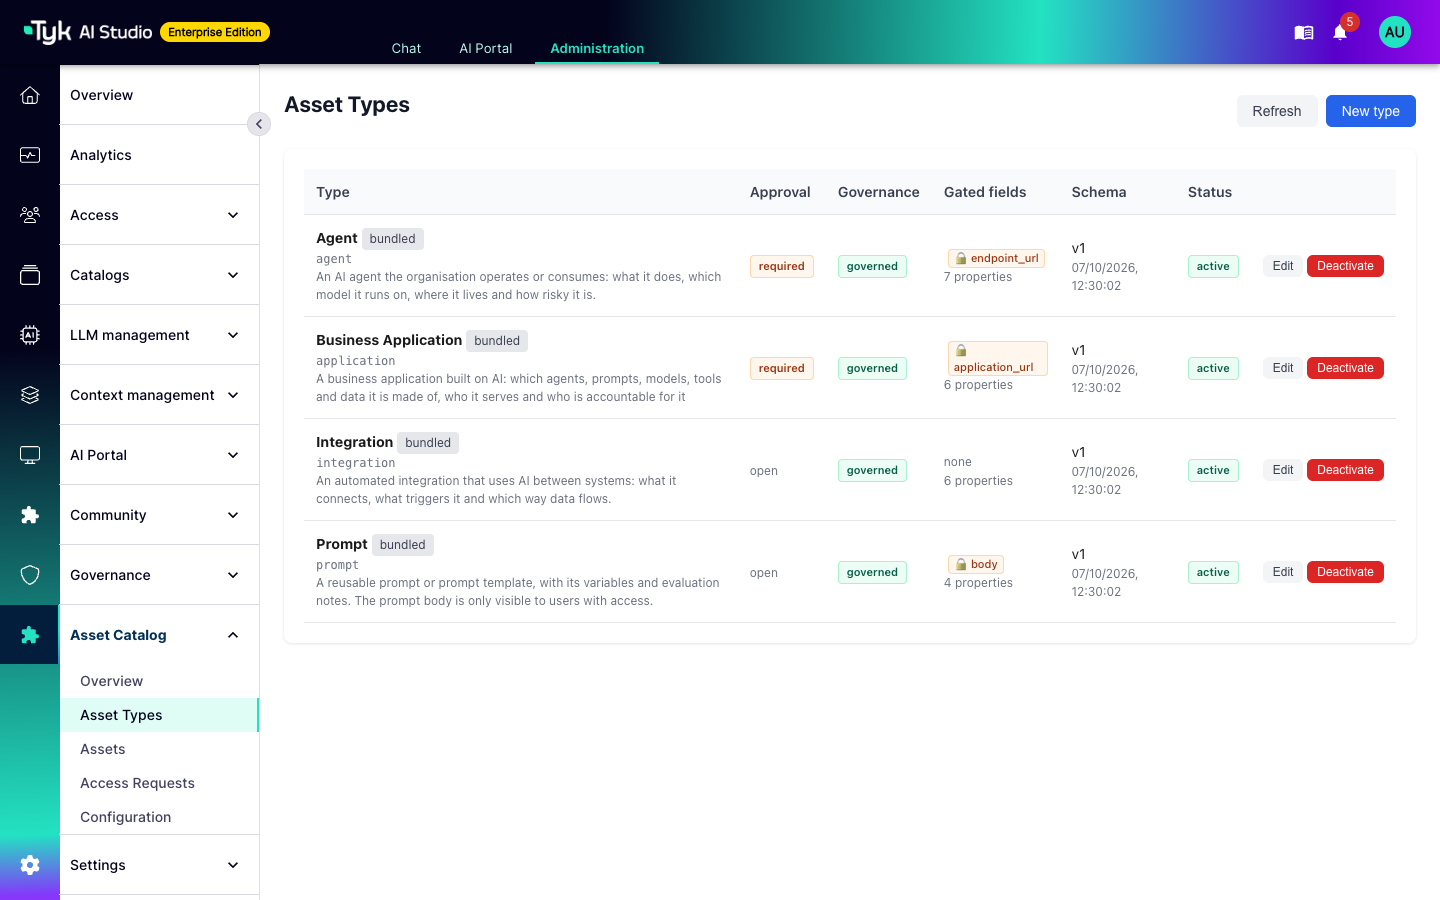Expand the Community menu section
The image size is (1440, 900).
point(160,515)
